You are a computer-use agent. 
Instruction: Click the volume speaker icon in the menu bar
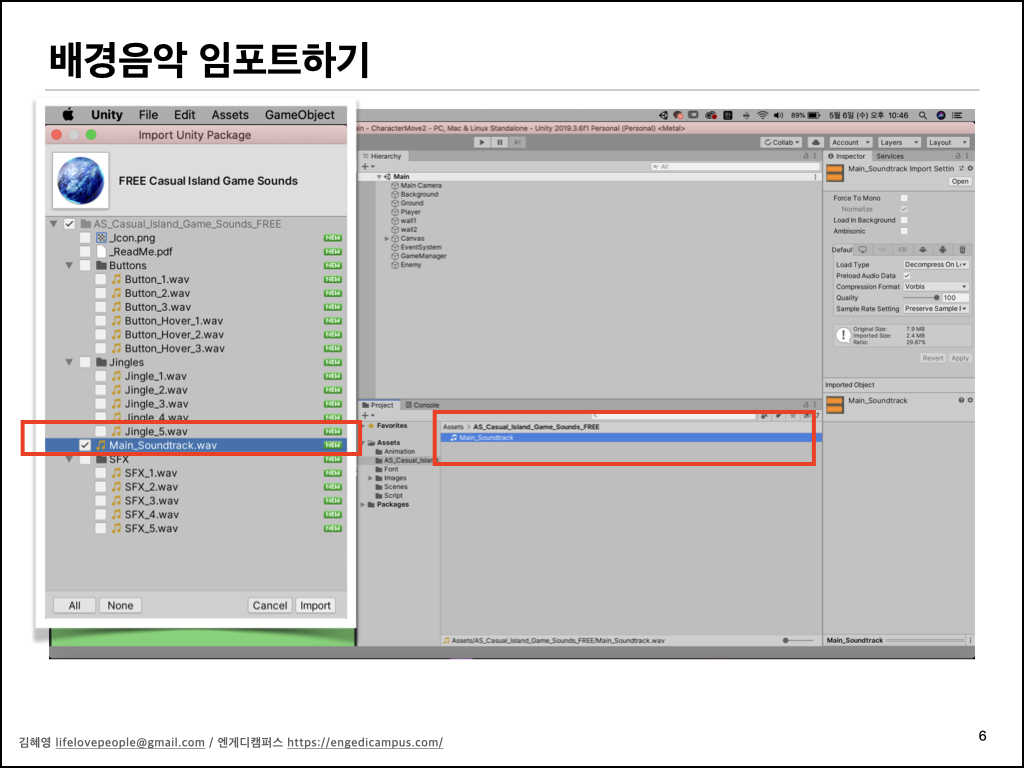[778, 115]
